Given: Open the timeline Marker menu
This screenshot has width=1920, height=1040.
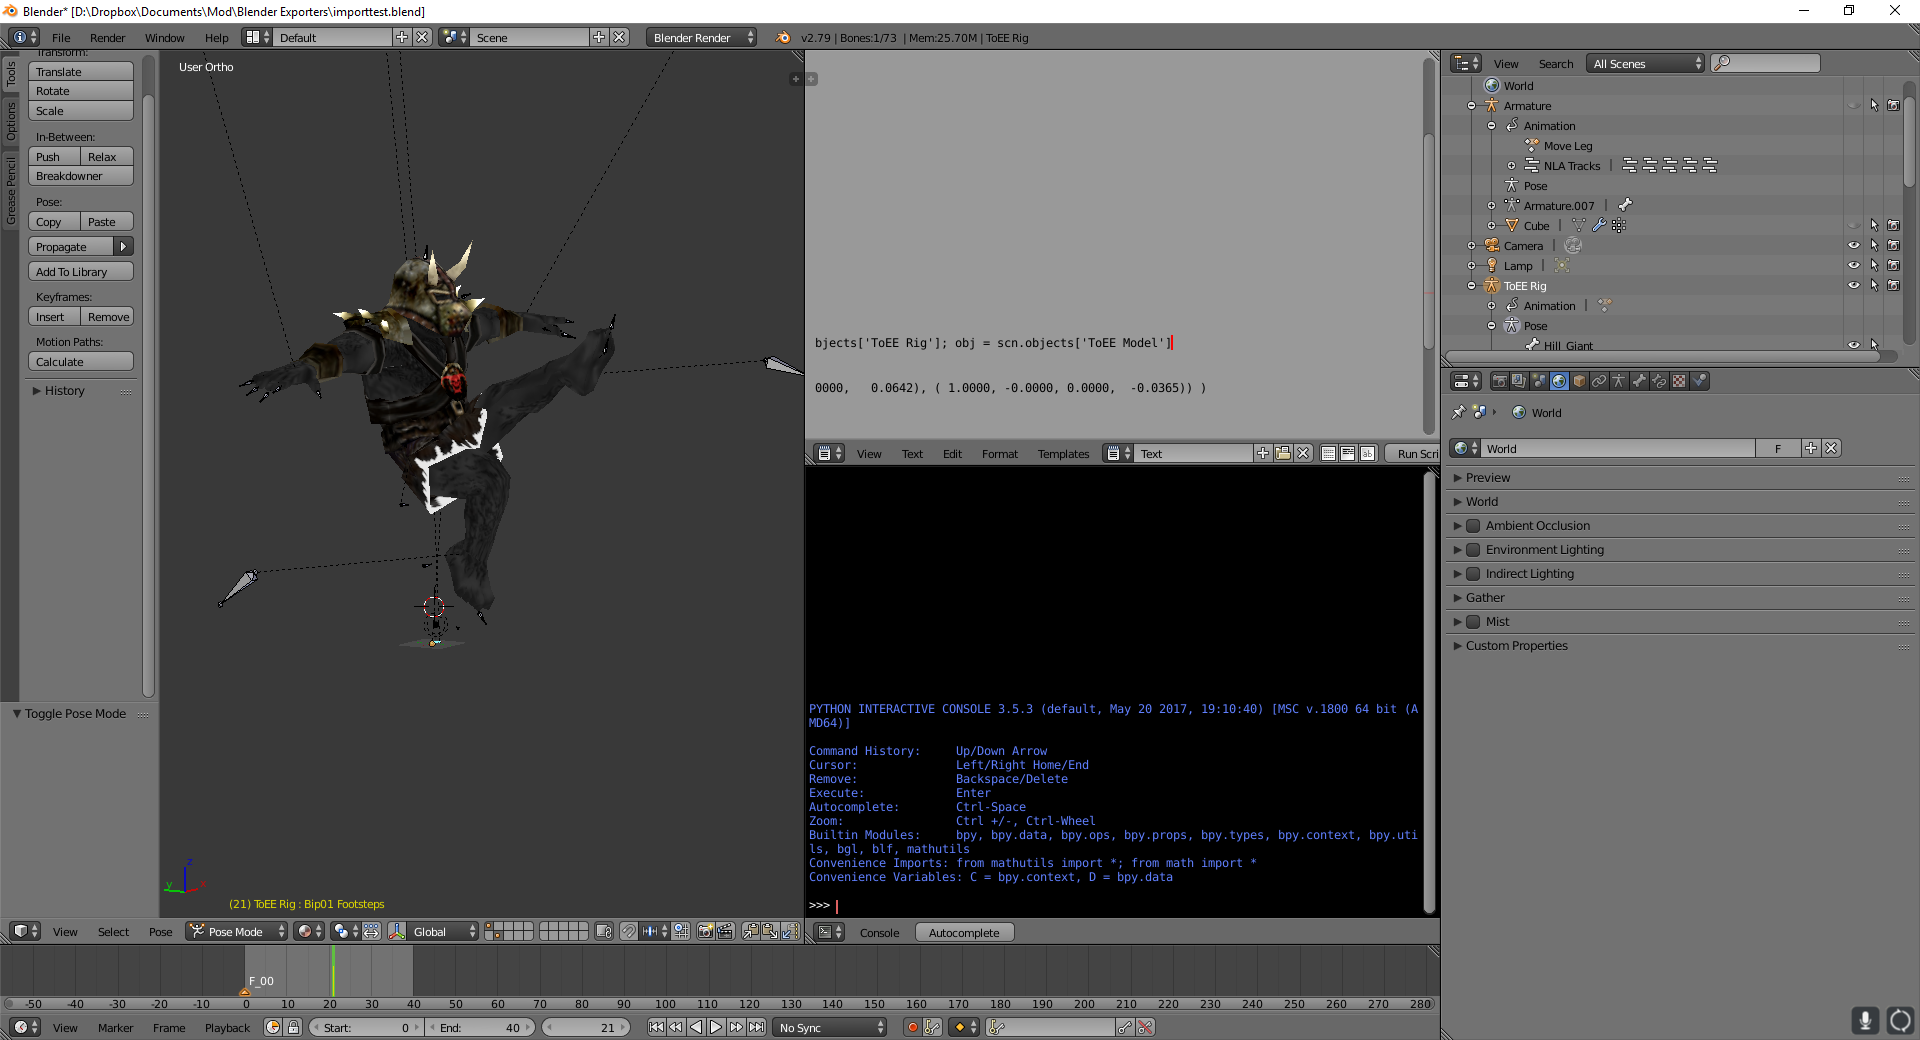Looking at the screenshot, I should 115,1028.
